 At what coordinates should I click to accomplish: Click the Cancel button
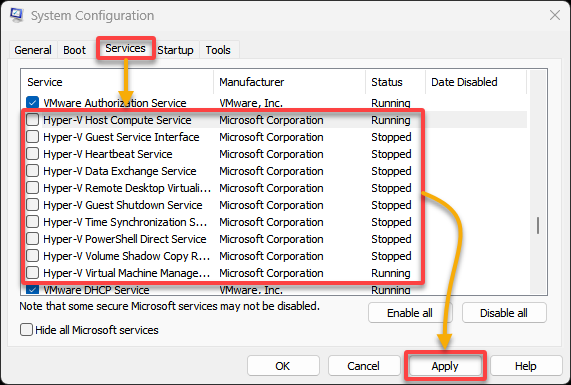coord(363,366)
